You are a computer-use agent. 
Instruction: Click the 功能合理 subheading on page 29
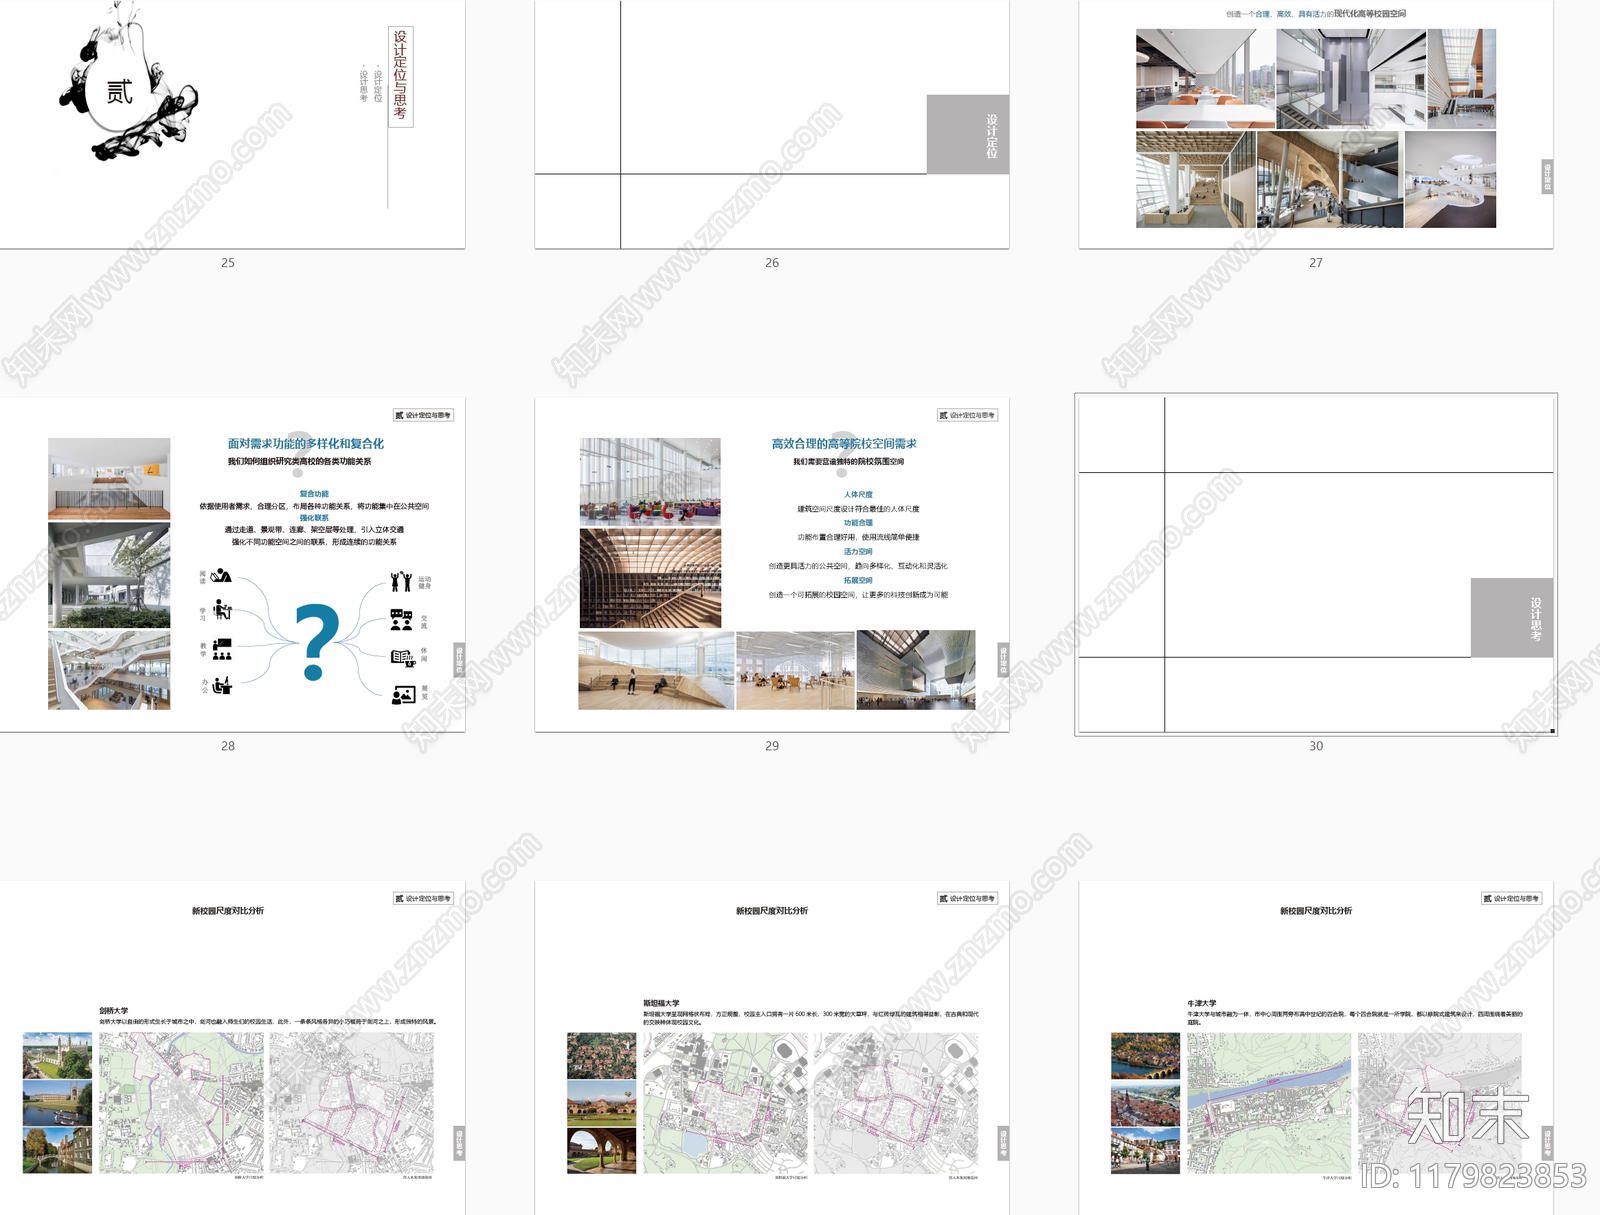coord(858,523)
